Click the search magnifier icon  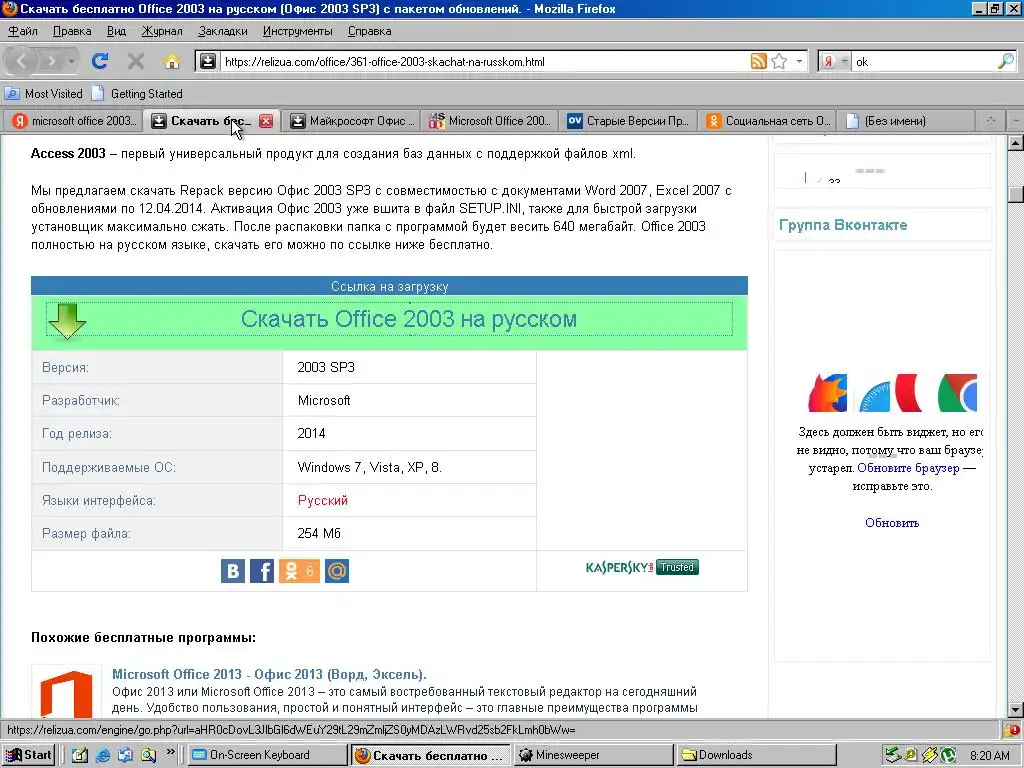click(x=1006, y=61)
